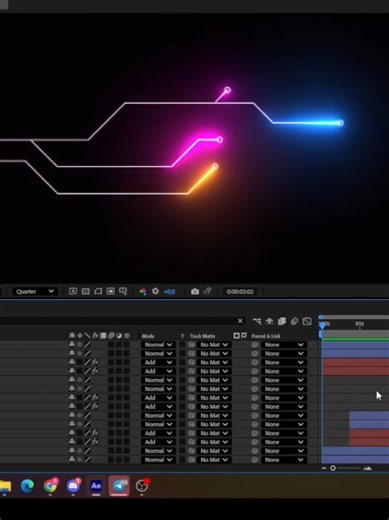Toggle the transparency grid in viewer
The height and width of the screenshot is (520, 389).
tap(86, 291)
